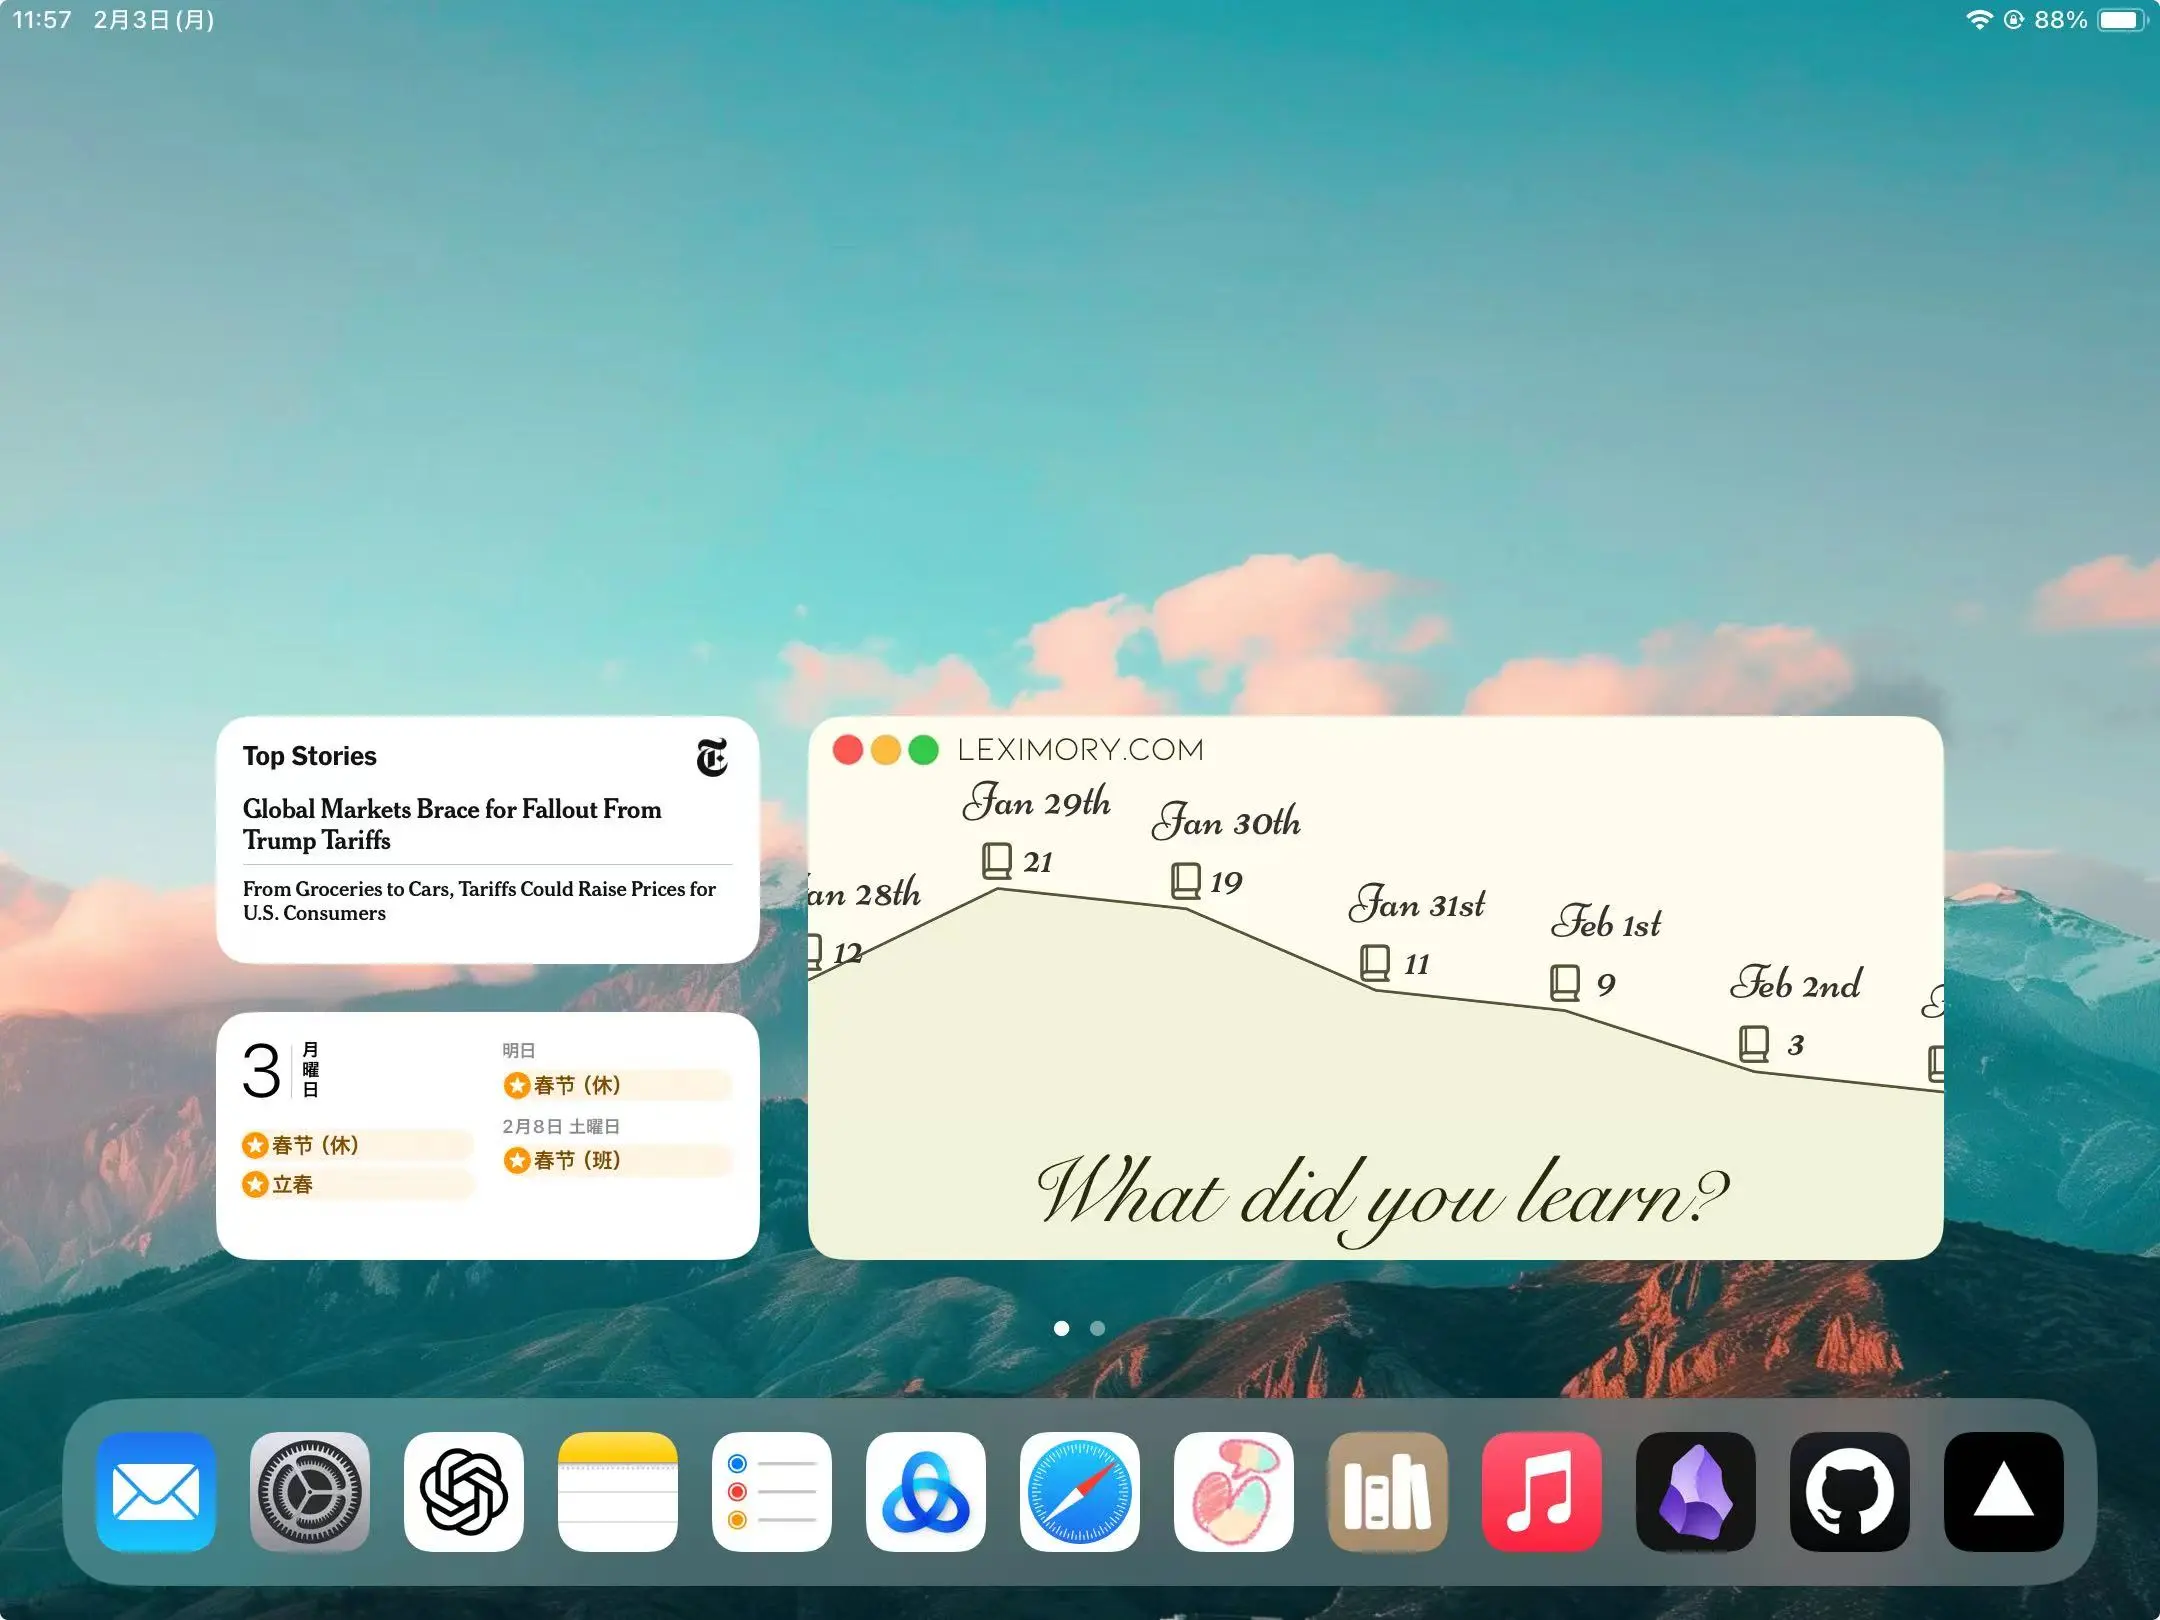Viewport: 2160px width, 1620px height.
Task: Tap the book icon beside 19
Action: 1186,881
